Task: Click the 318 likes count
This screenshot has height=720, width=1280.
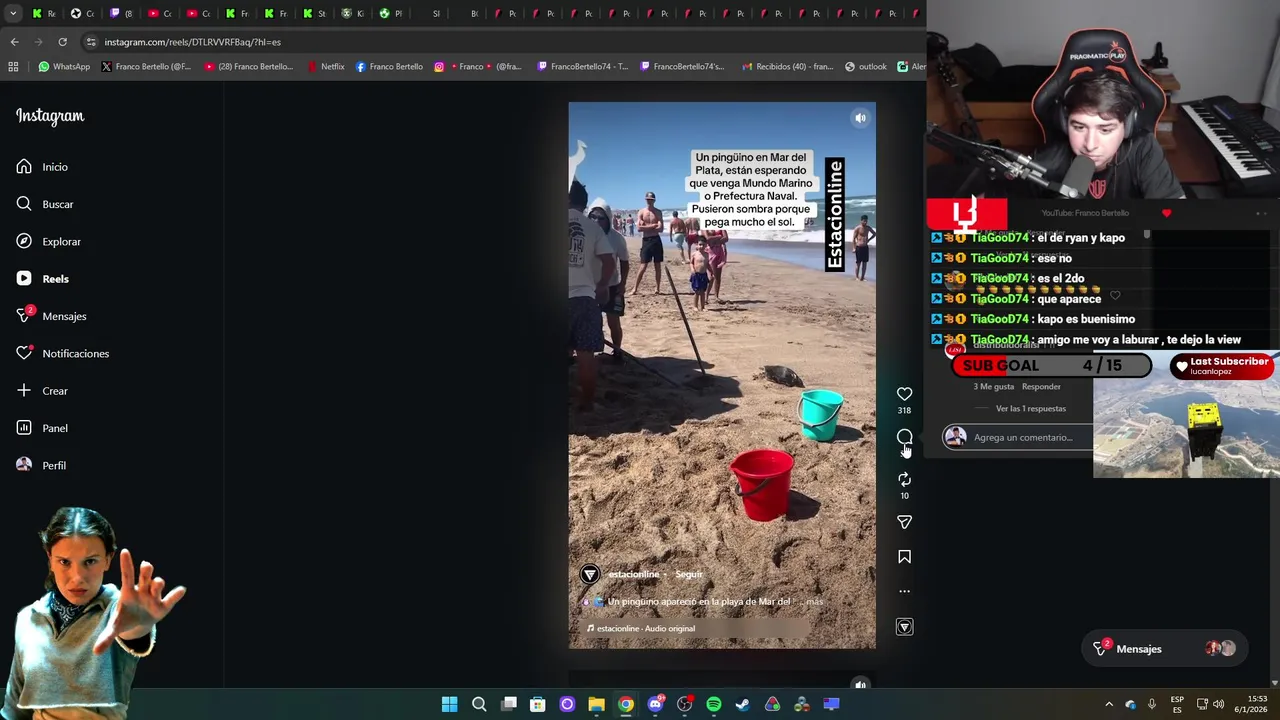Action: pyautogui.click(x=904, y=410)
